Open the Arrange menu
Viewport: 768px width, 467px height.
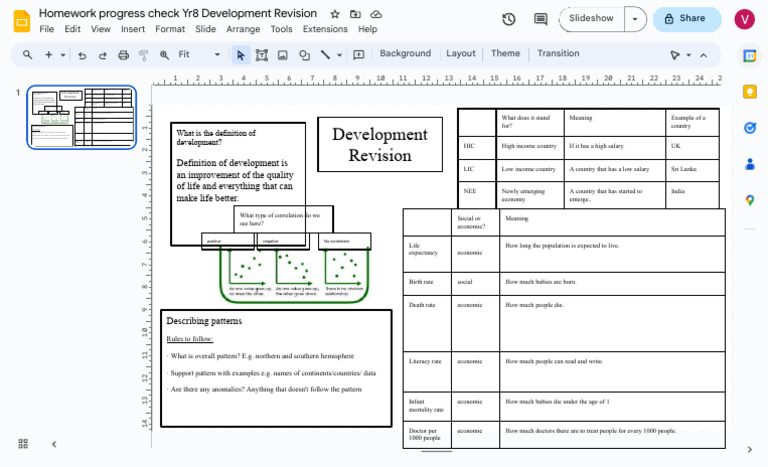[243, 29]
